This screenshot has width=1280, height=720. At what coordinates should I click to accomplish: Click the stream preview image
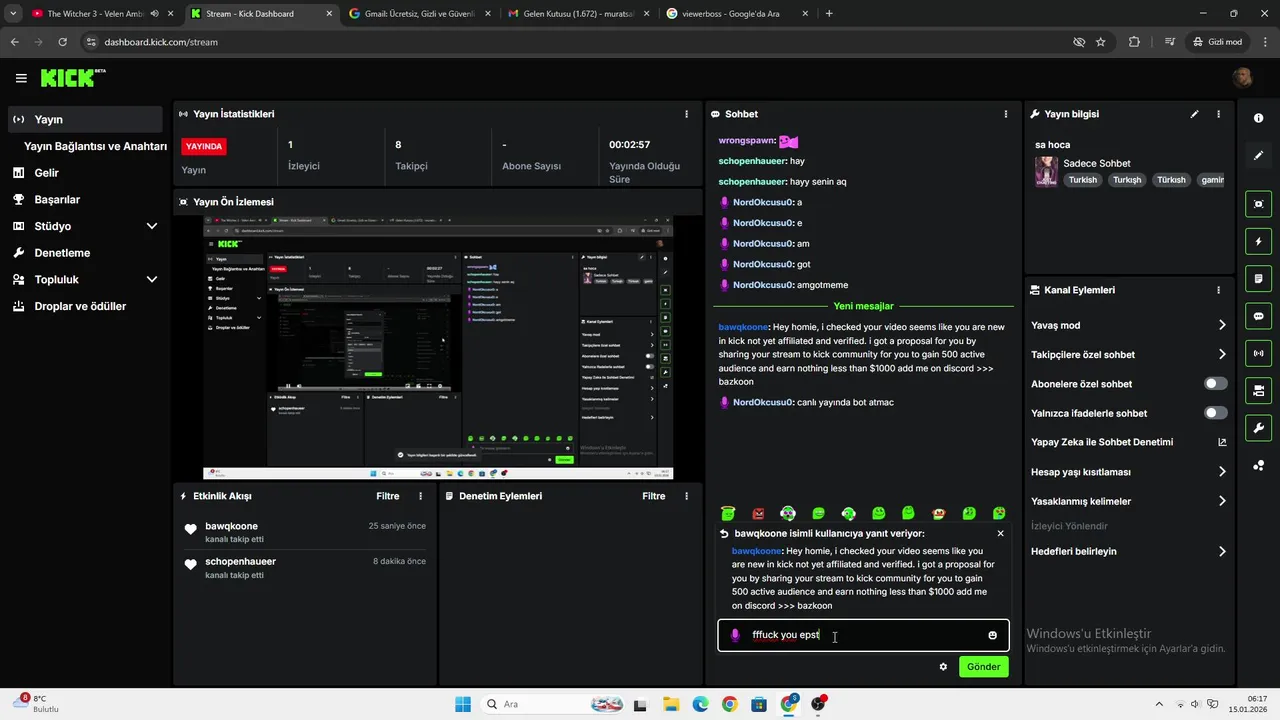pyautogui.click(x=438, y=347)
